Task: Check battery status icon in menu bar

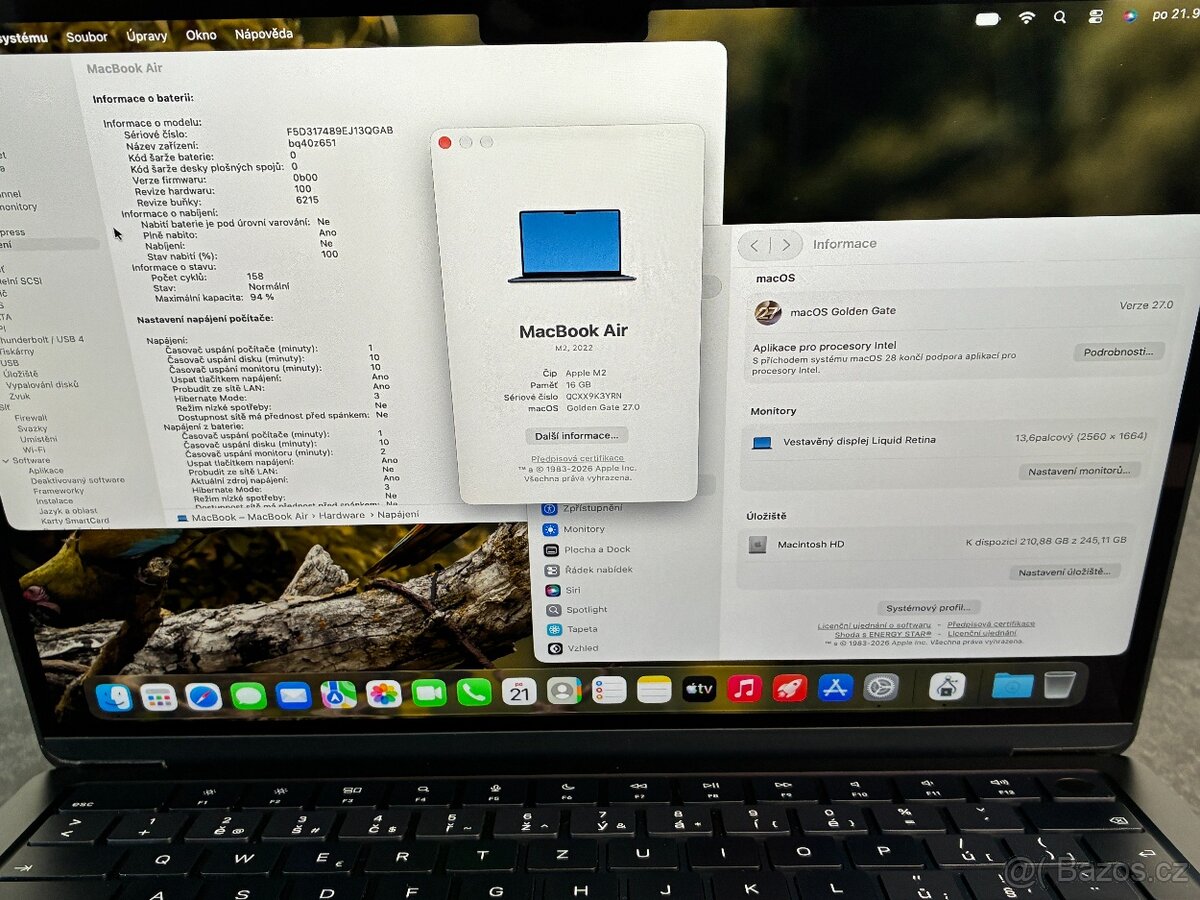Action: click(988, 18)
